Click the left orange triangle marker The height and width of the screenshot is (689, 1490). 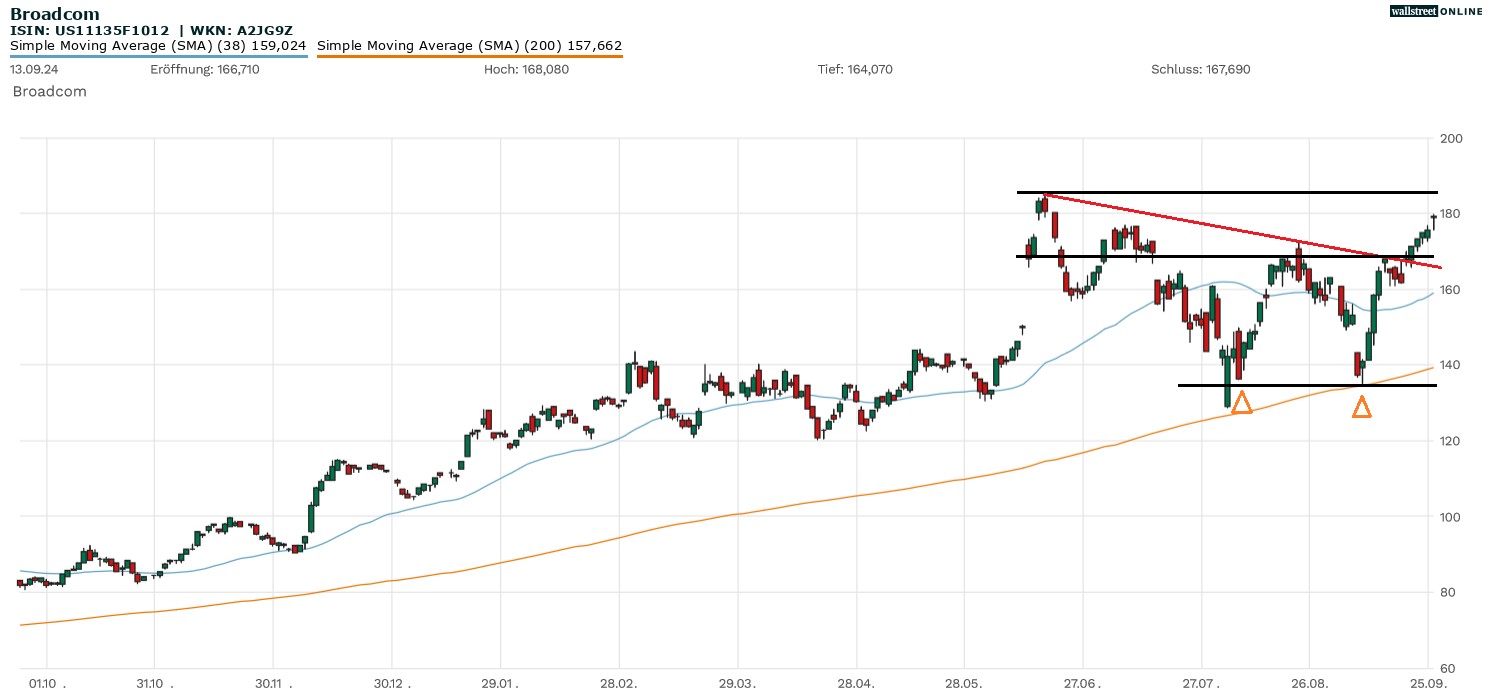click(x=1241, y=403)
